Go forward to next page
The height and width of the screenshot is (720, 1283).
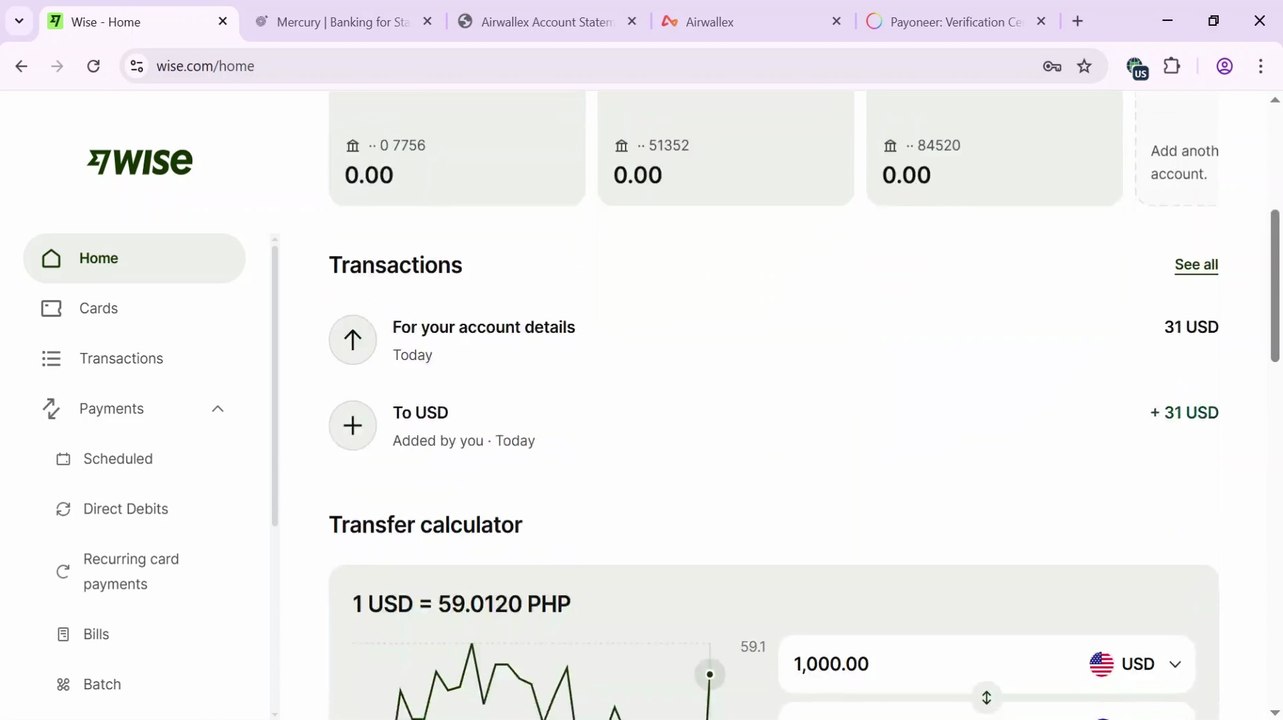click(57, 66)
